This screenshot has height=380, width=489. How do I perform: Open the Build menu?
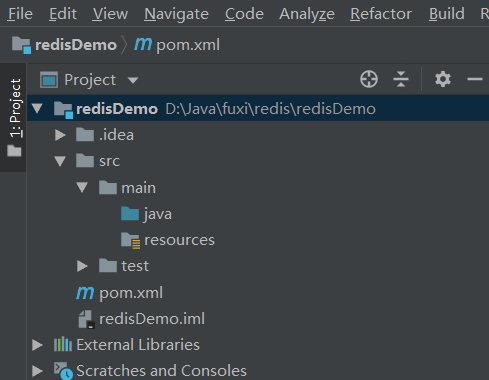(x=447, y=14)
